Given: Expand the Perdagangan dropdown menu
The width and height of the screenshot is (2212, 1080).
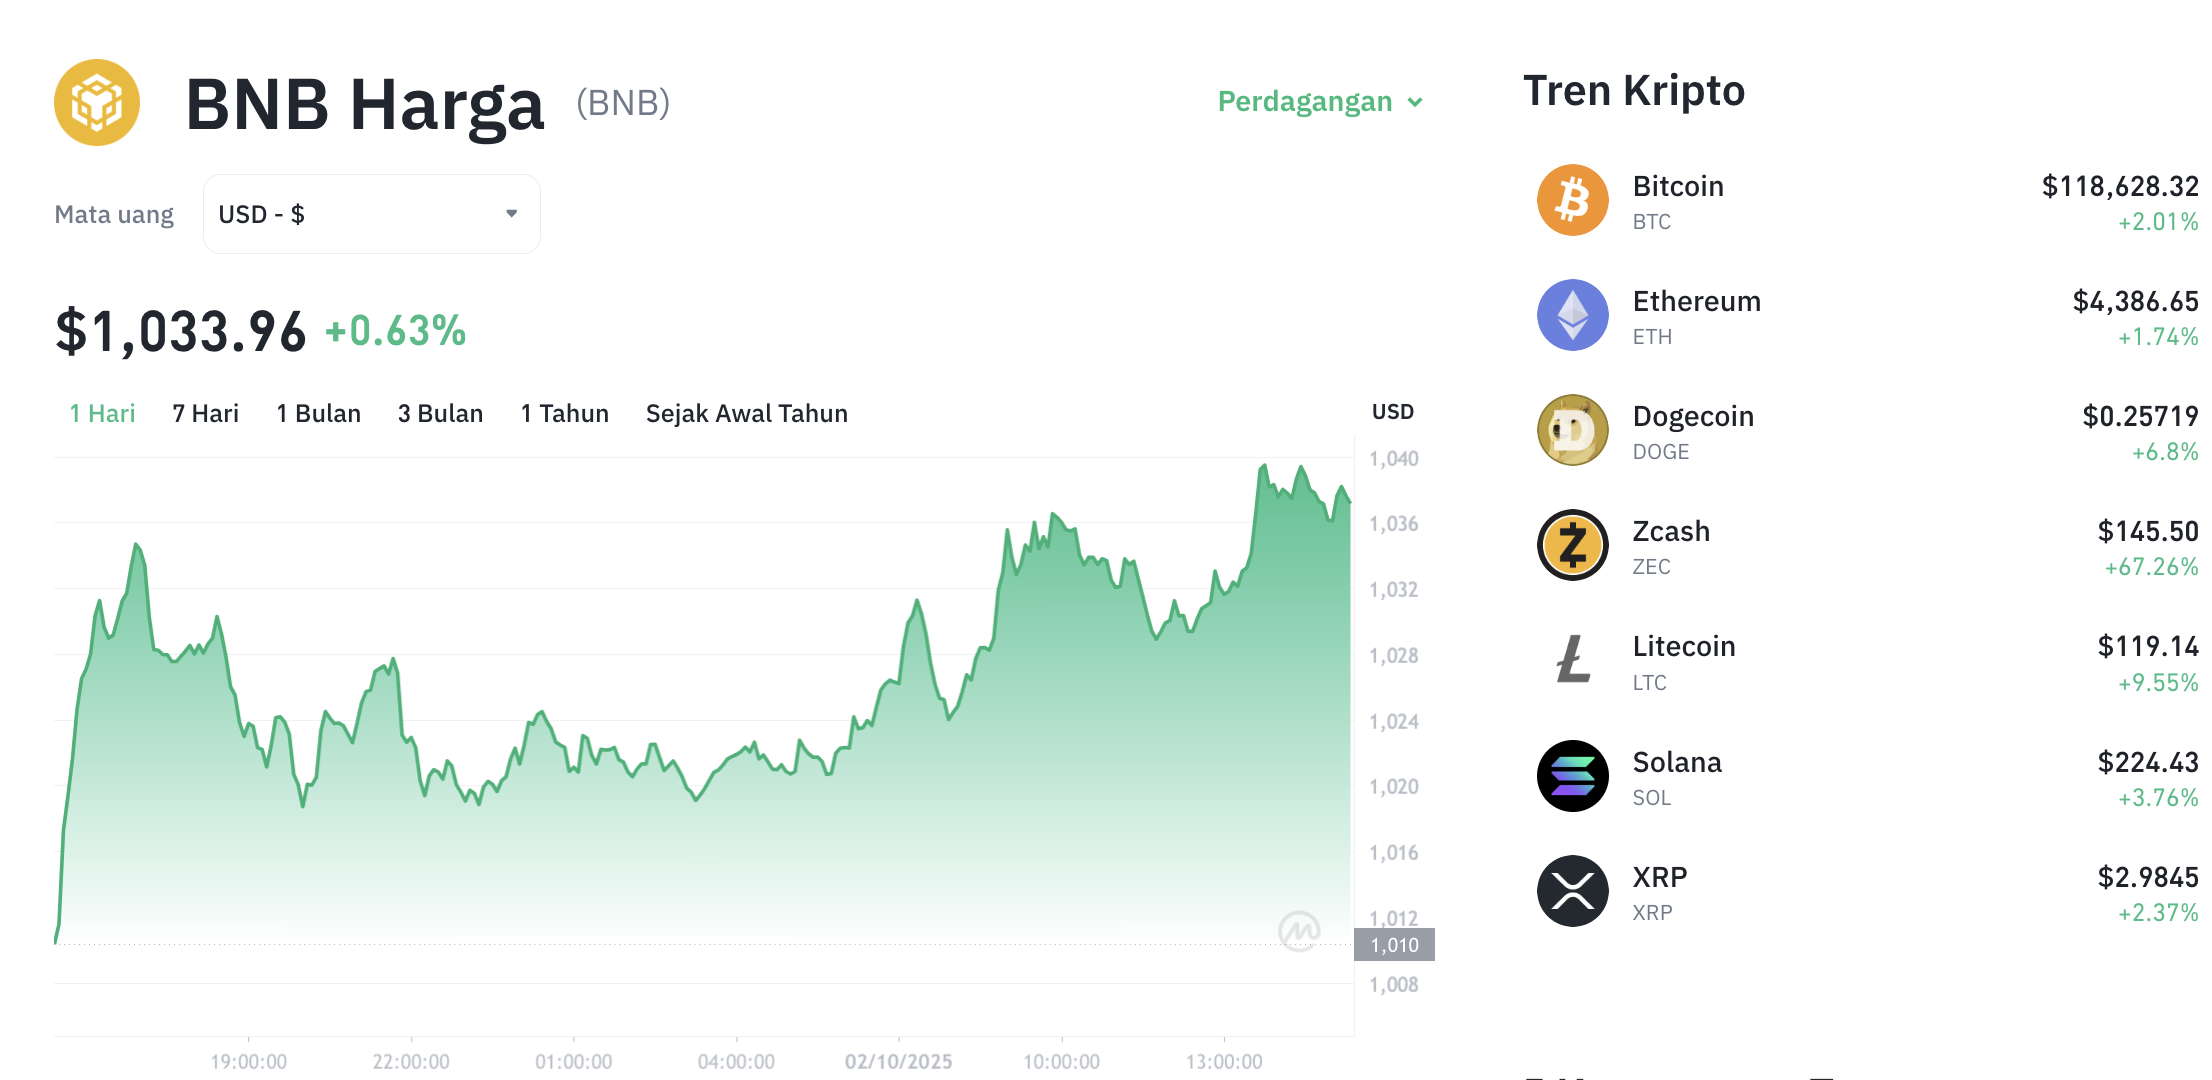Looking at the screenshot, I should [1320, 102].
